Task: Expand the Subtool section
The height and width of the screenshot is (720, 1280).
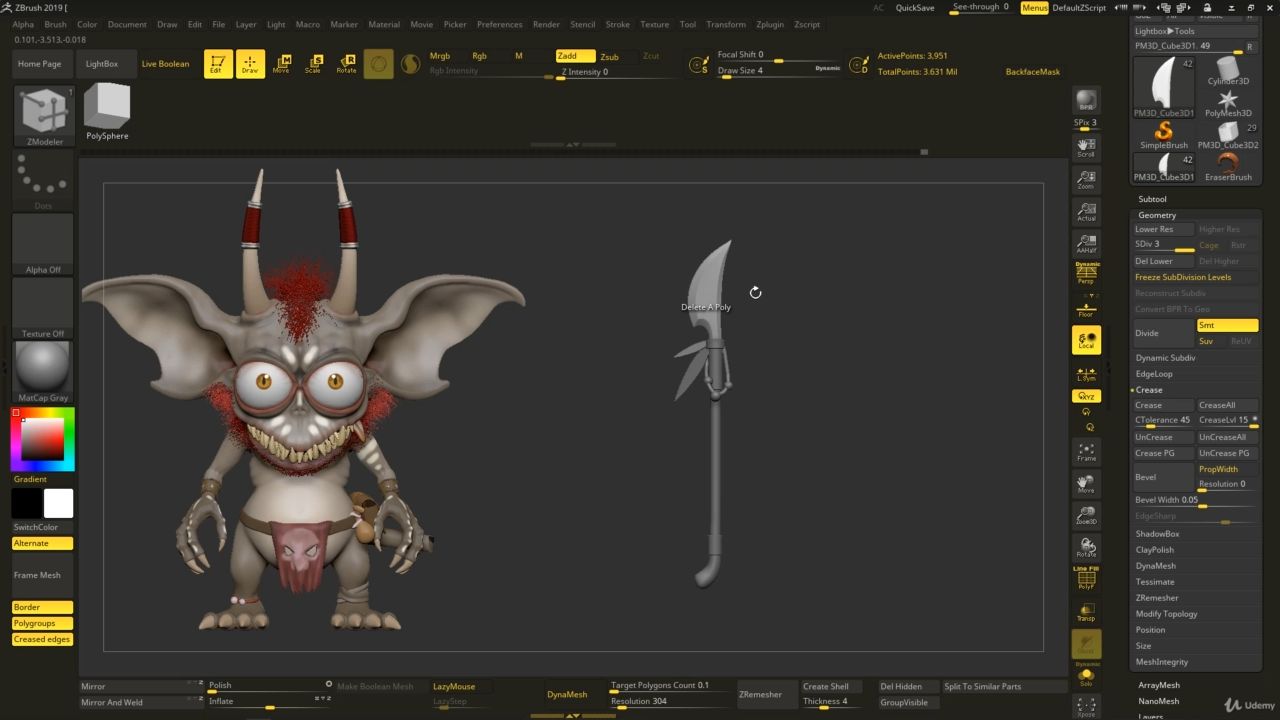Action: click(1152, 199)
